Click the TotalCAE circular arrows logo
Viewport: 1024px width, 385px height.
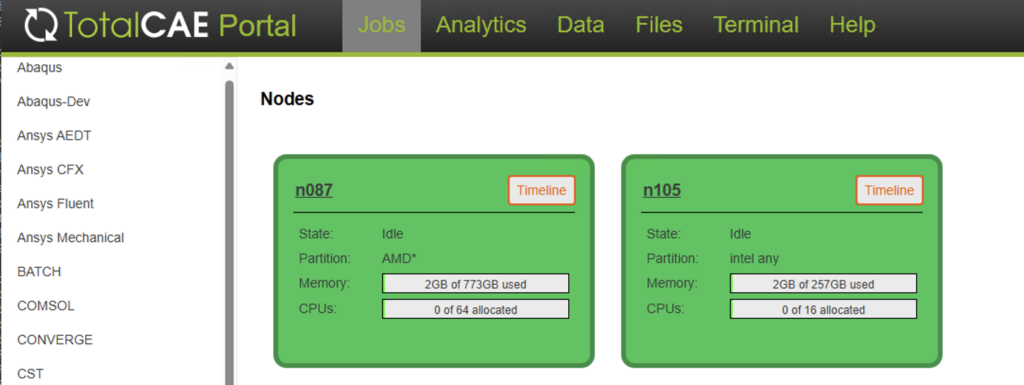click(42, 25)
